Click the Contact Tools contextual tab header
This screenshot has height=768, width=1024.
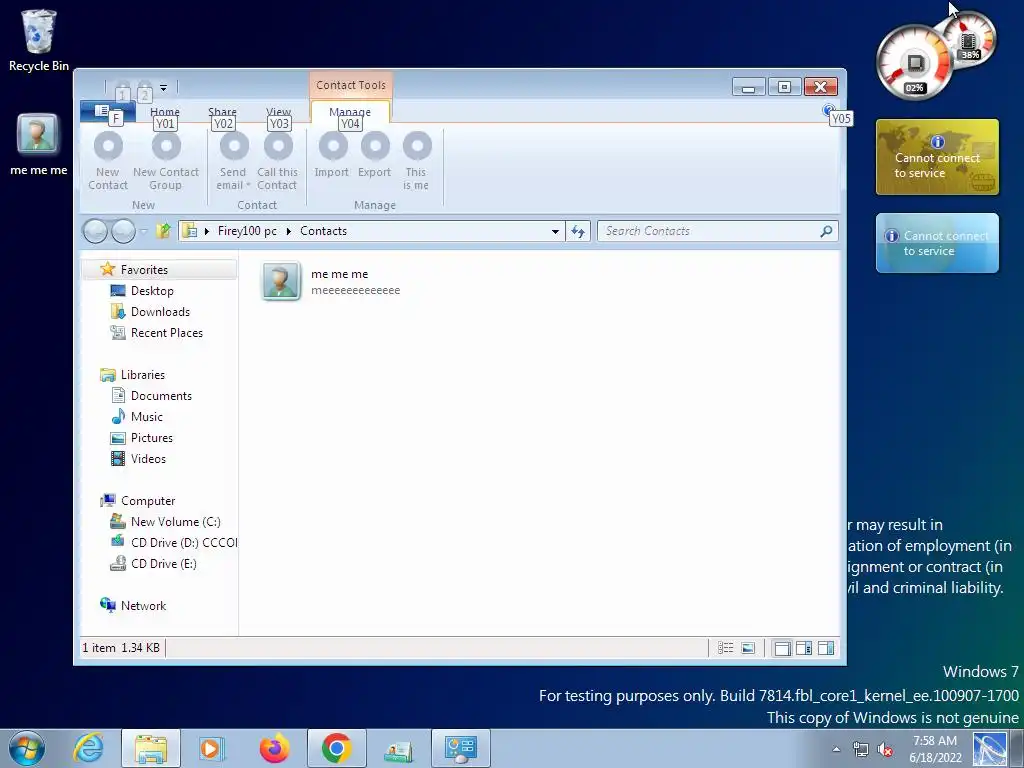click(351, 85)
